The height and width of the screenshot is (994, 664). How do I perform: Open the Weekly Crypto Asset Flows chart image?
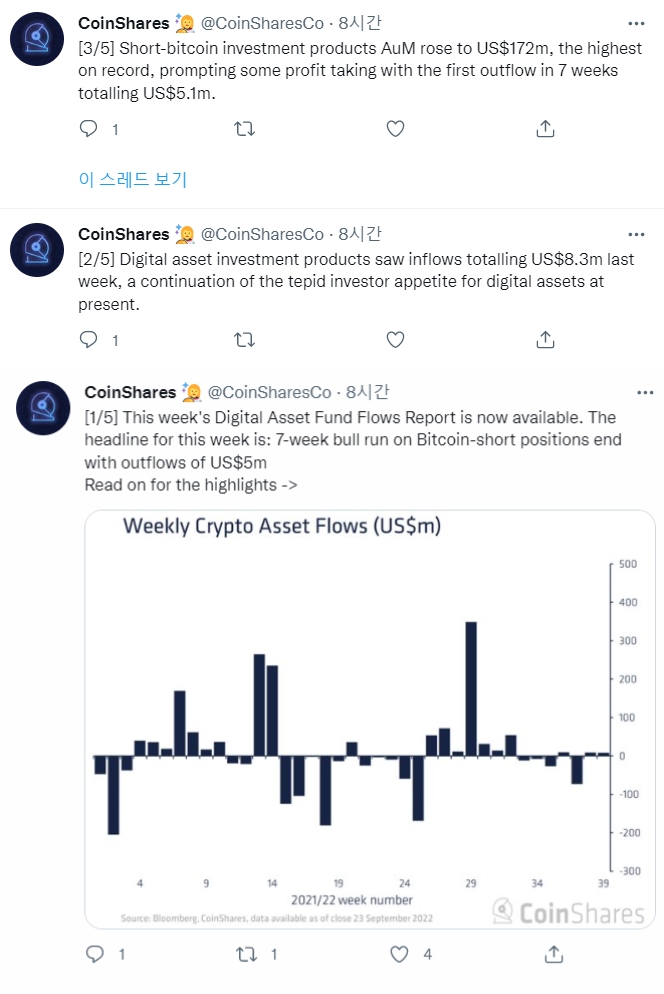click(370, 720)
